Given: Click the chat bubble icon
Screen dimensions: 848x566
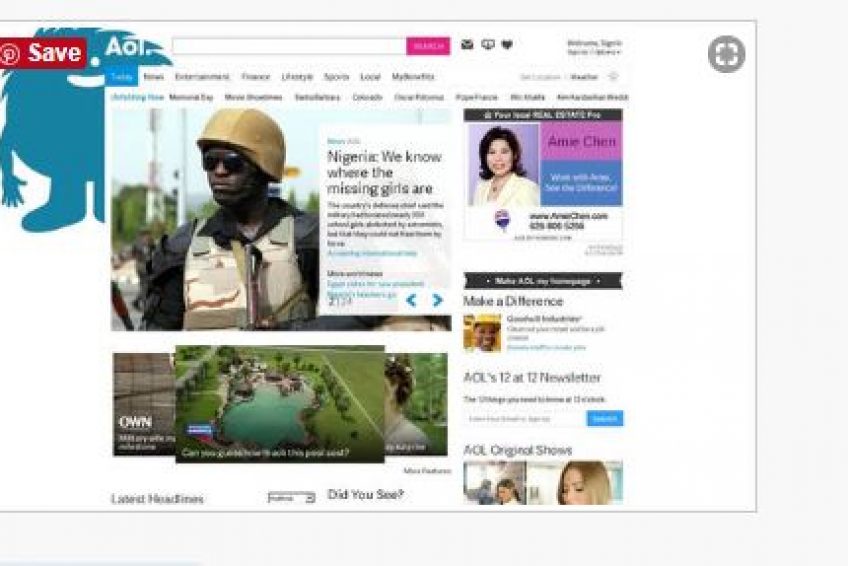Looking at the screenshot, I should 488,45.
